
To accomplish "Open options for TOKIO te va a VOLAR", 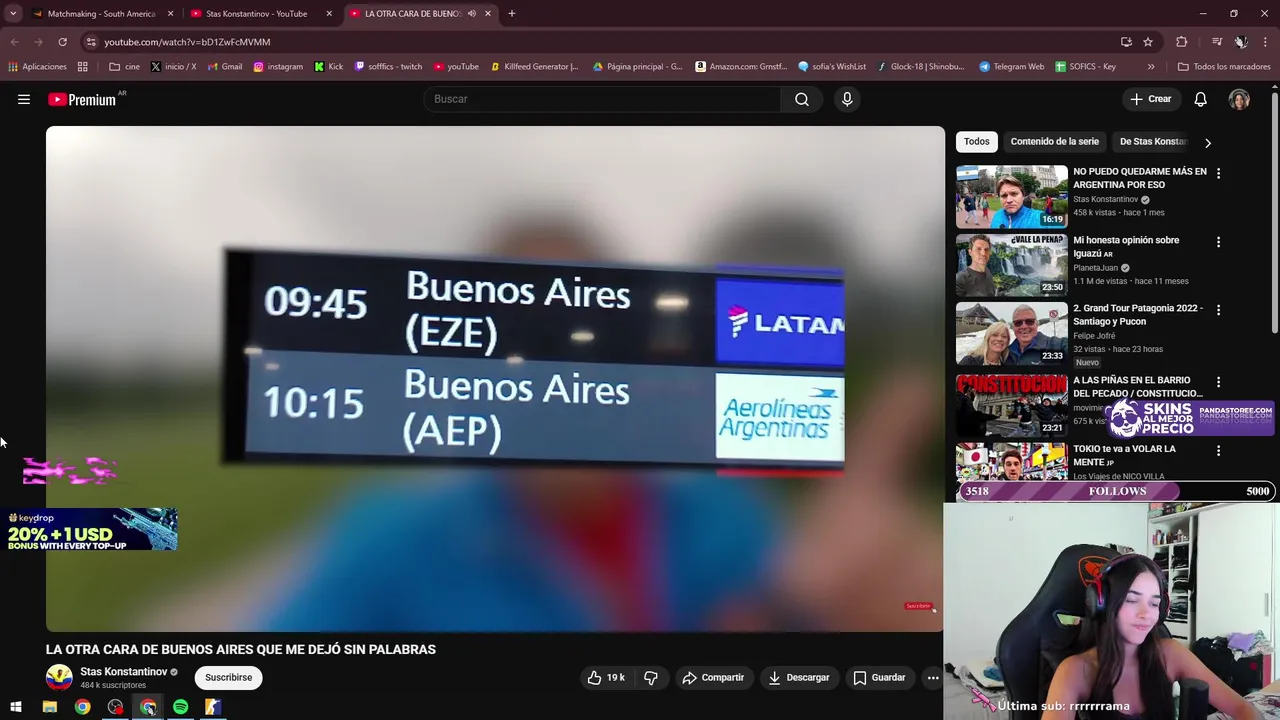I will [x=1218, y=451].
